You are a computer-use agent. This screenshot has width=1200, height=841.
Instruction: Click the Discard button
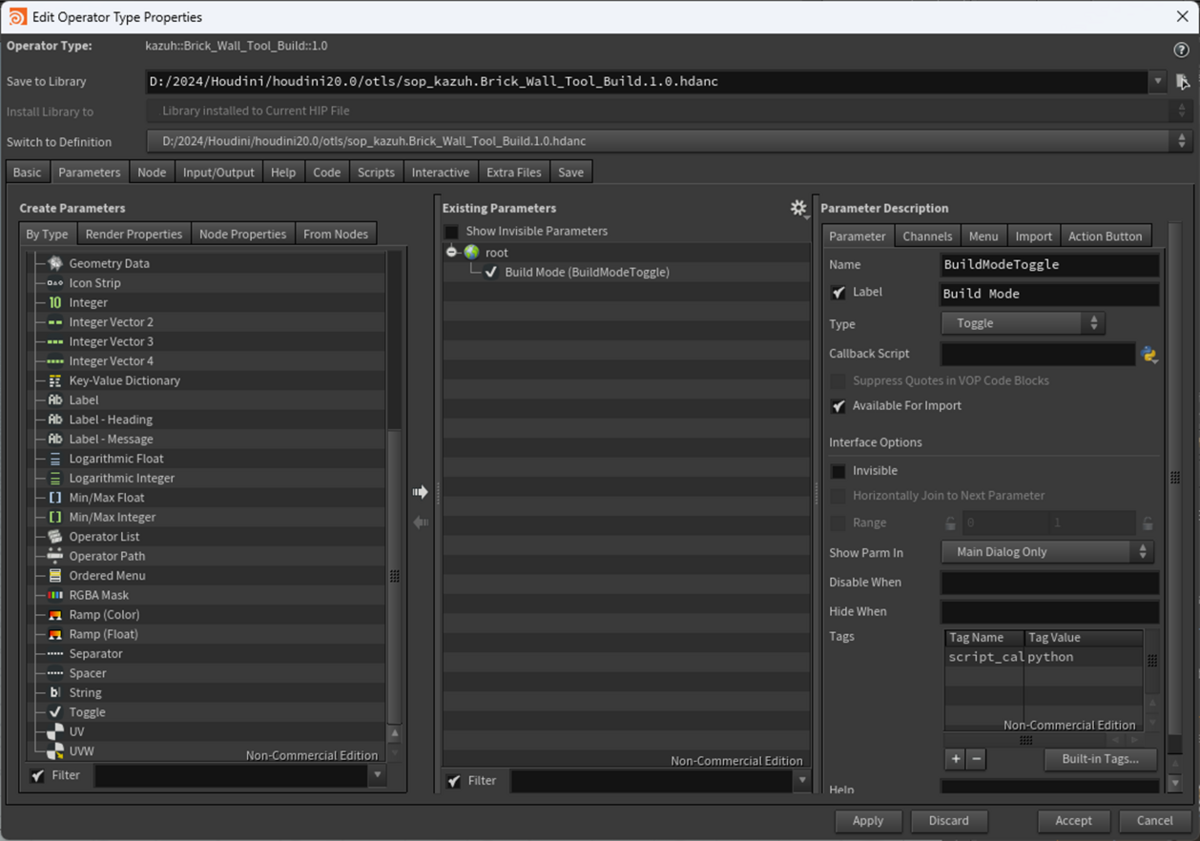(x=949, y=820)
